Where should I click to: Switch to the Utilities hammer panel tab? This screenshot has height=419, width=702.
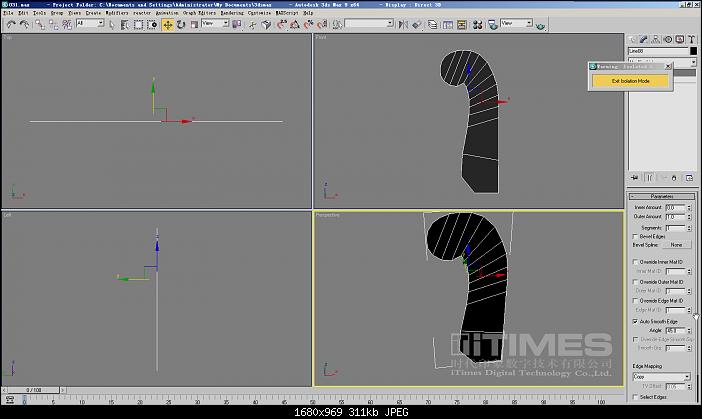[691, 39]
